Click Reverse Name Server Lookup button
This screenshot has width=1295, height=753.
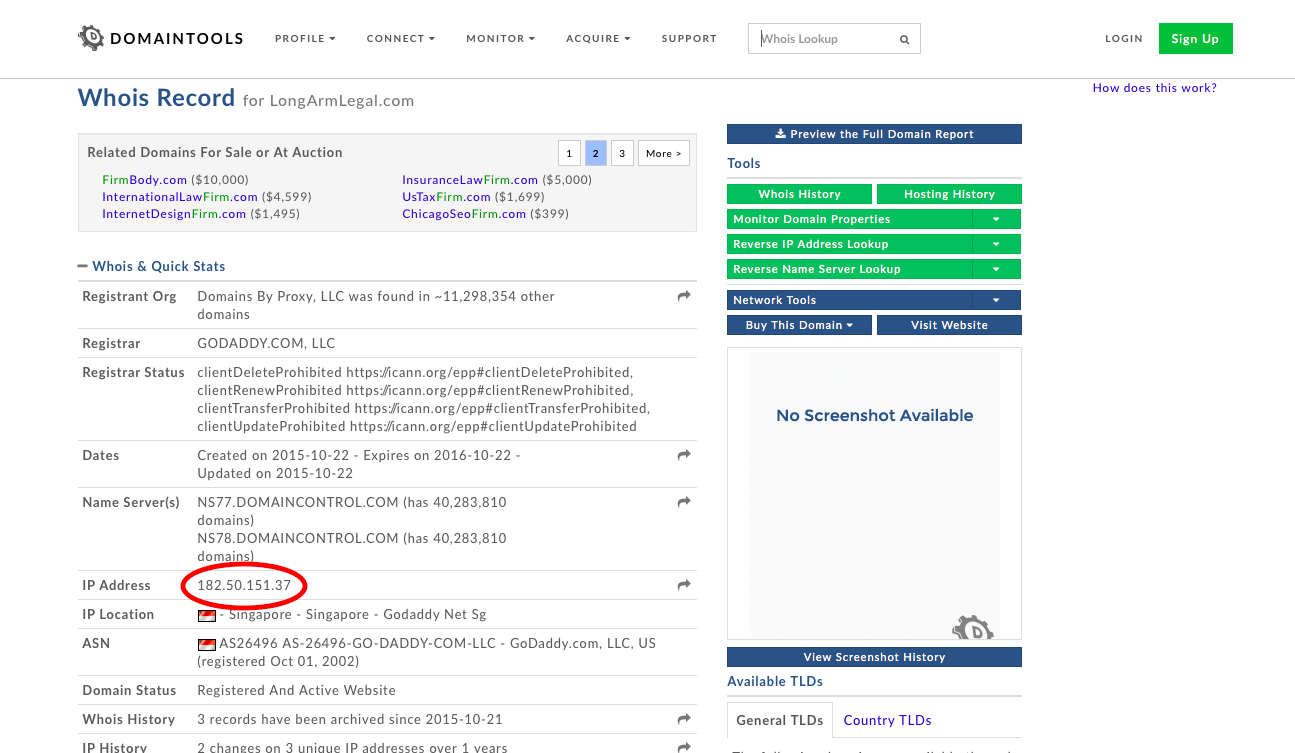tap(849, 269)
